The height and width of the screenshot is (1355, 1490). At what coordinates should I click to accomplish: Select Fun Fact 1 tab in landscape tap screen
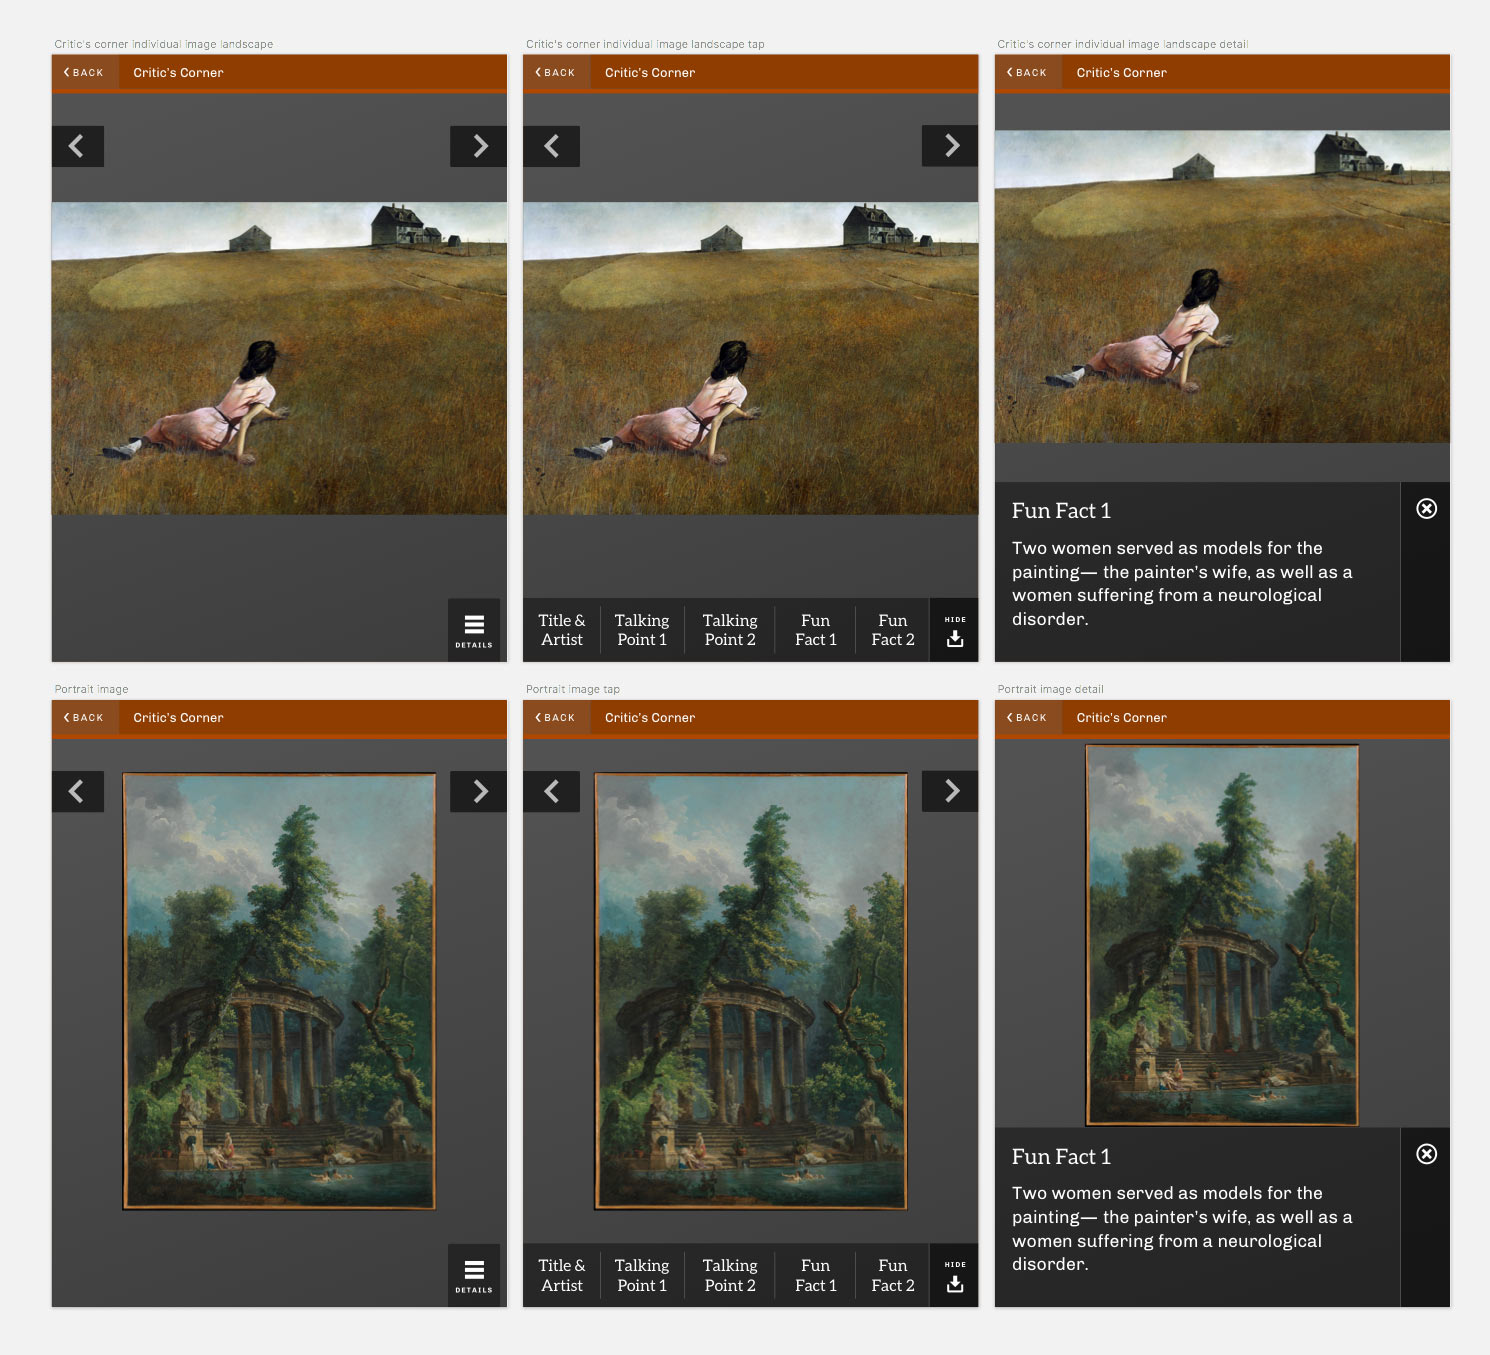click(x=816, y=630)
